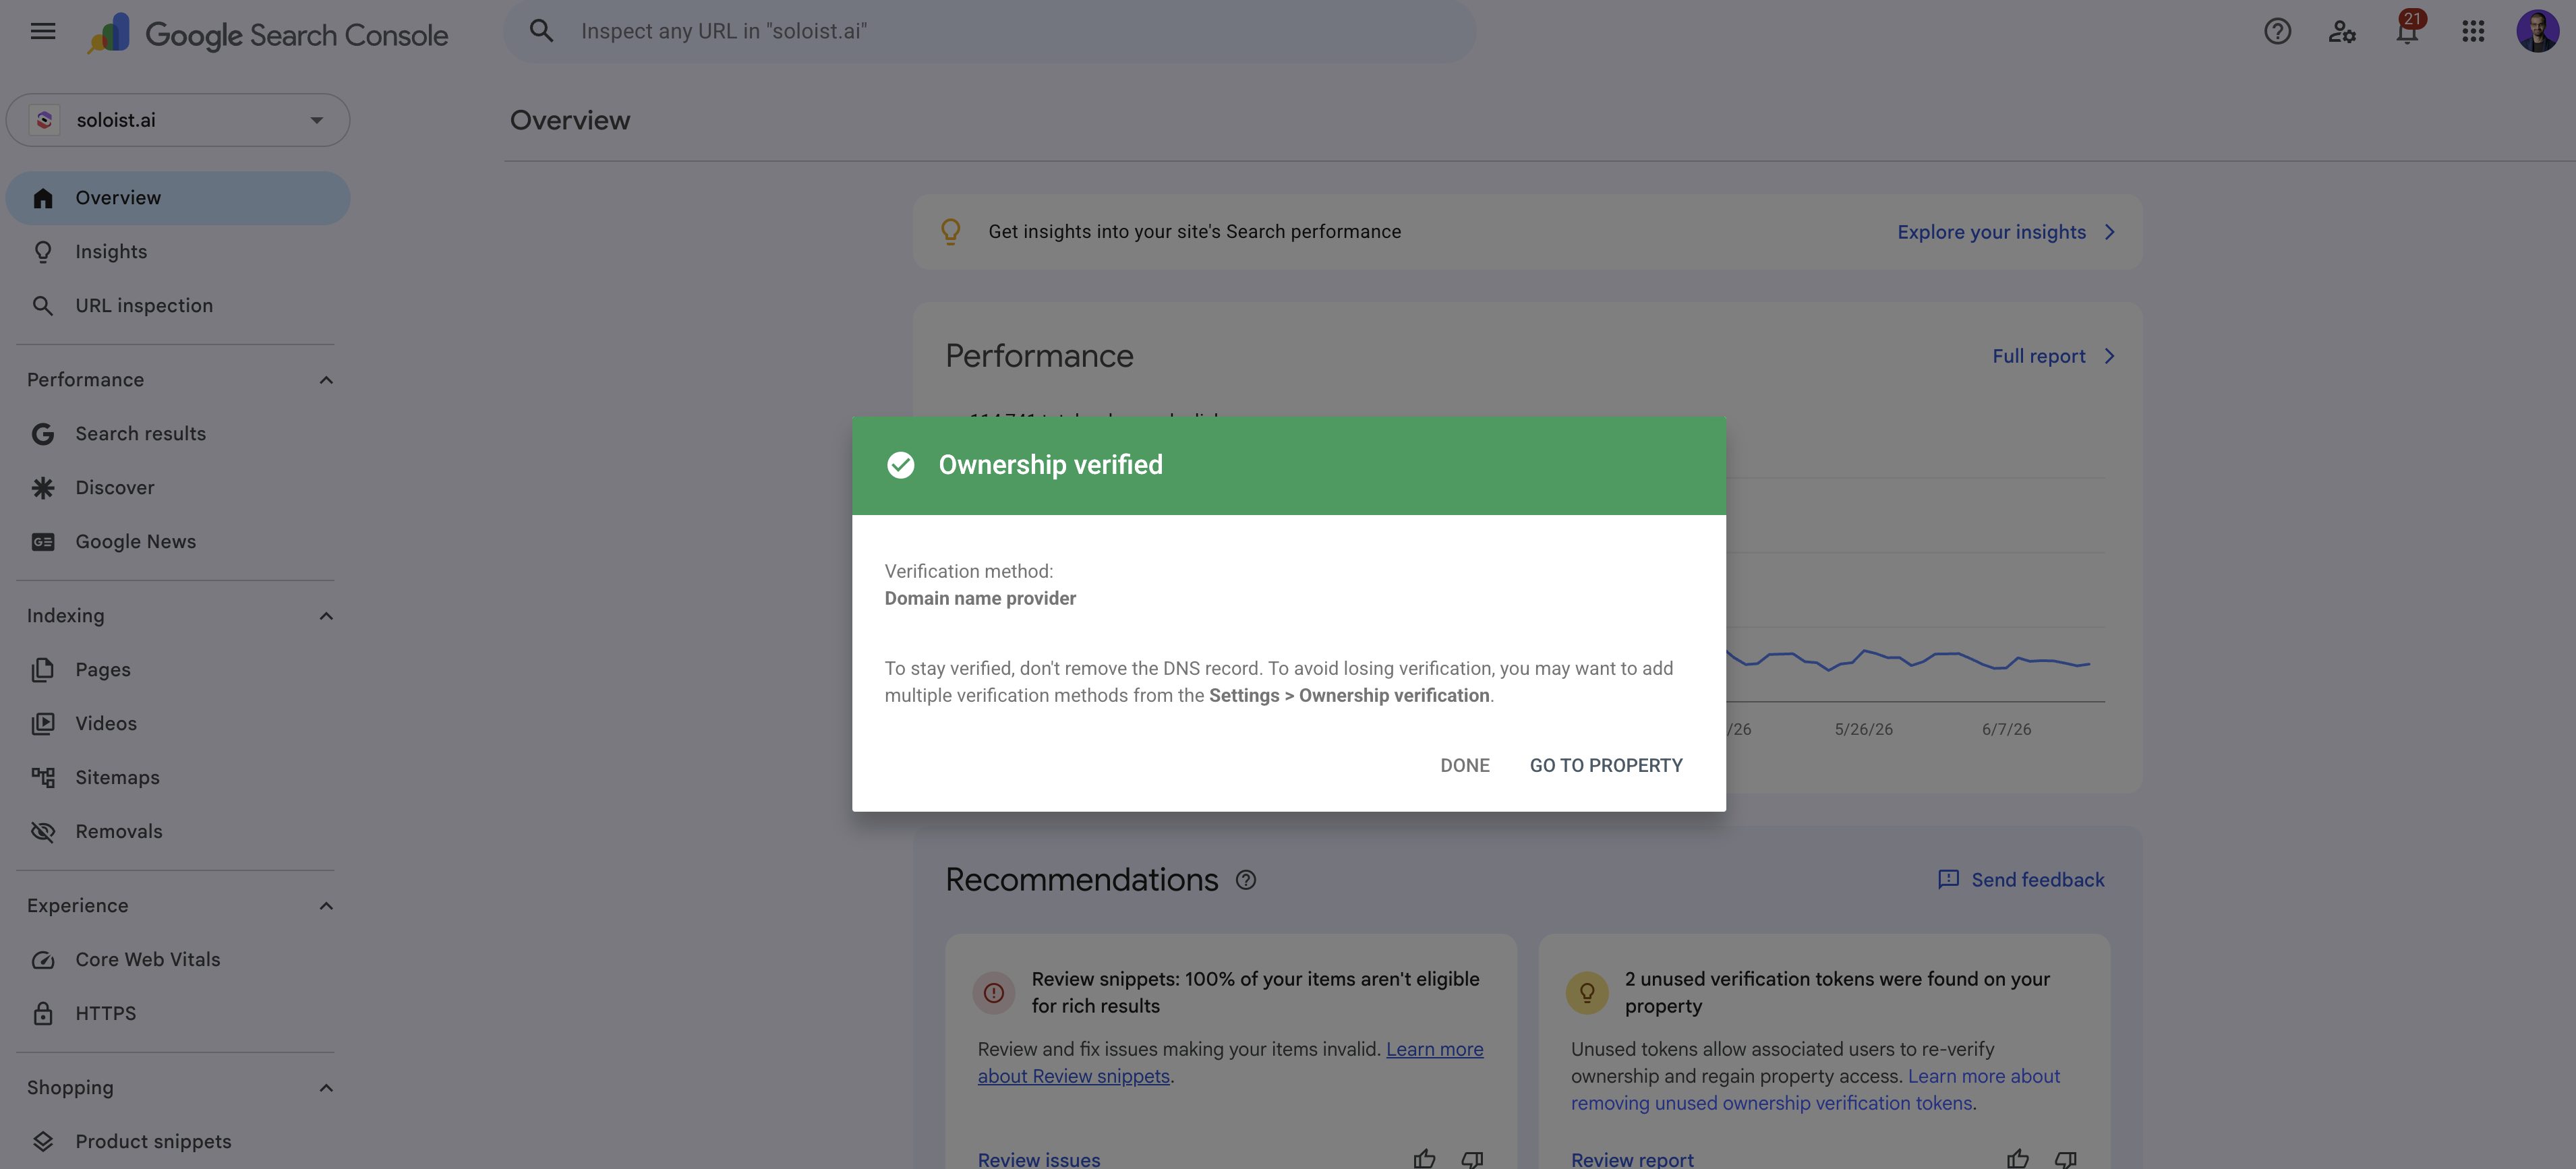Click the Review report link
Viewport: 2576px width, 1169px height.
[1632, 1160]
